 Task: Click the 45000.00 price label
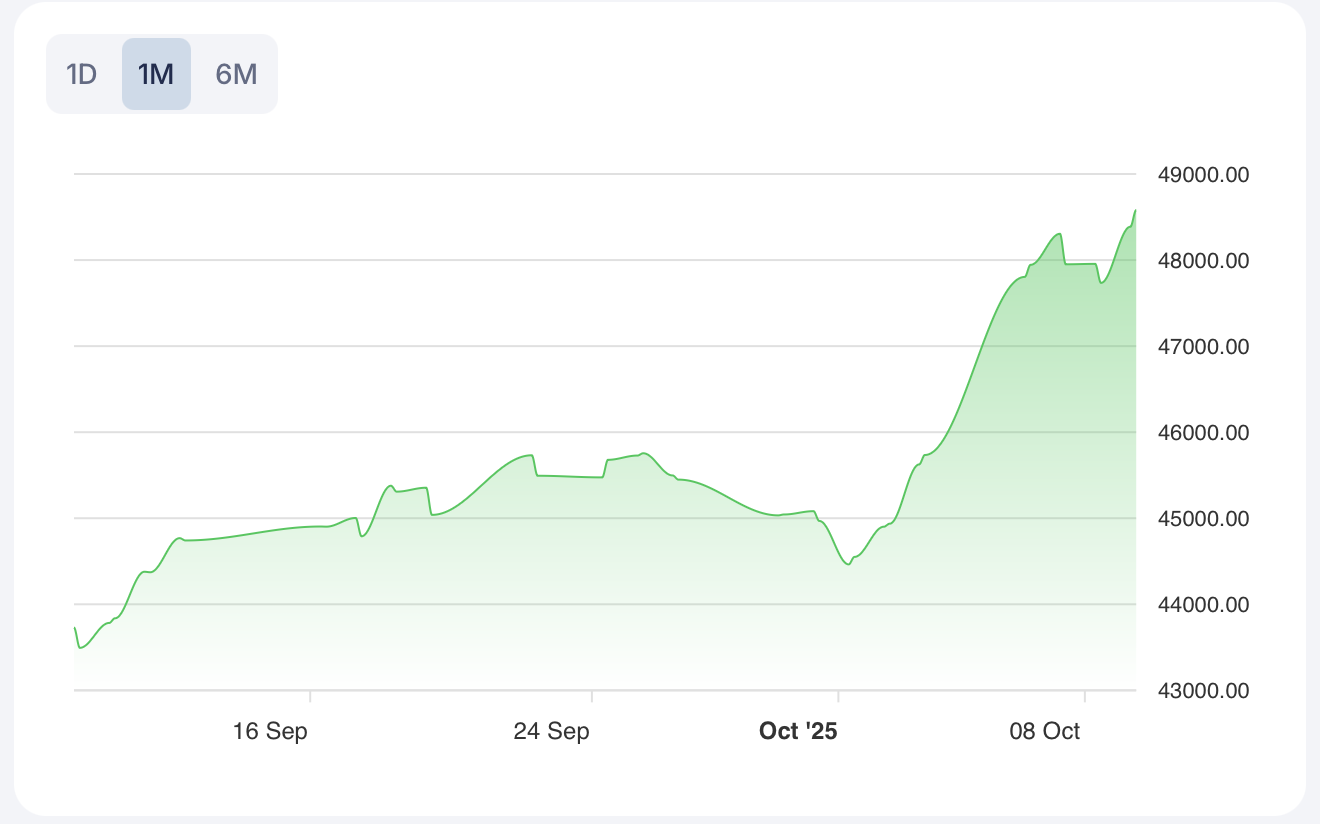tap(1203, 519)
